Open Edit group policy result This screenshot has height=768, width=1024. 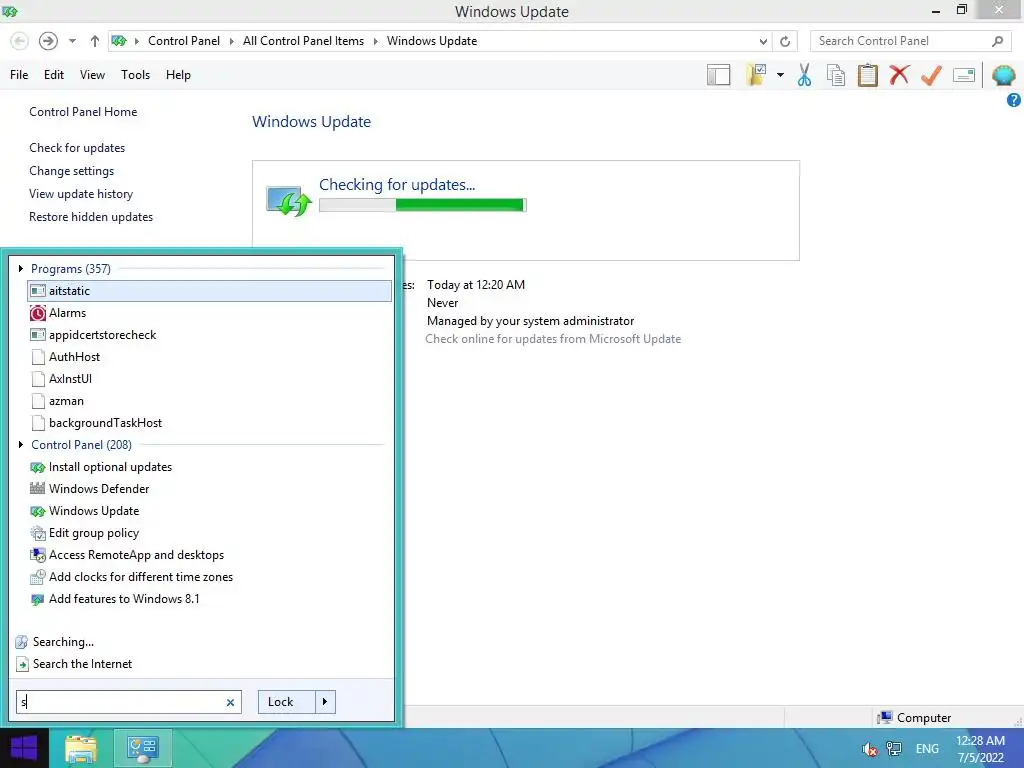pyautogui.click(x=209, y=533)
